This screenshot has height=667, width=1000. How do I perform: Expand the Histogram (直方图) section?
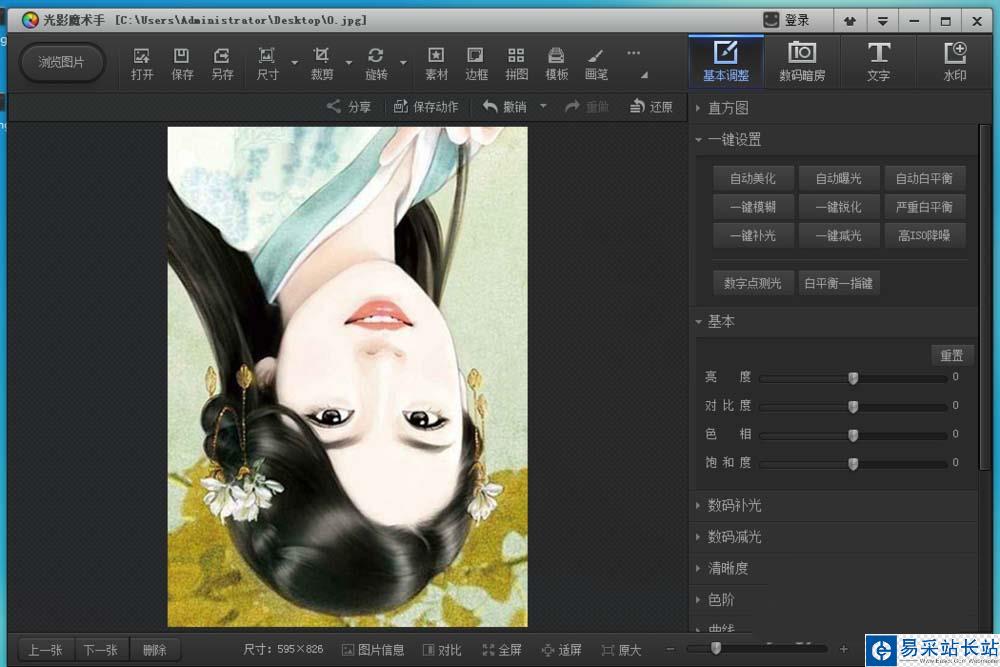pos(728,108)
